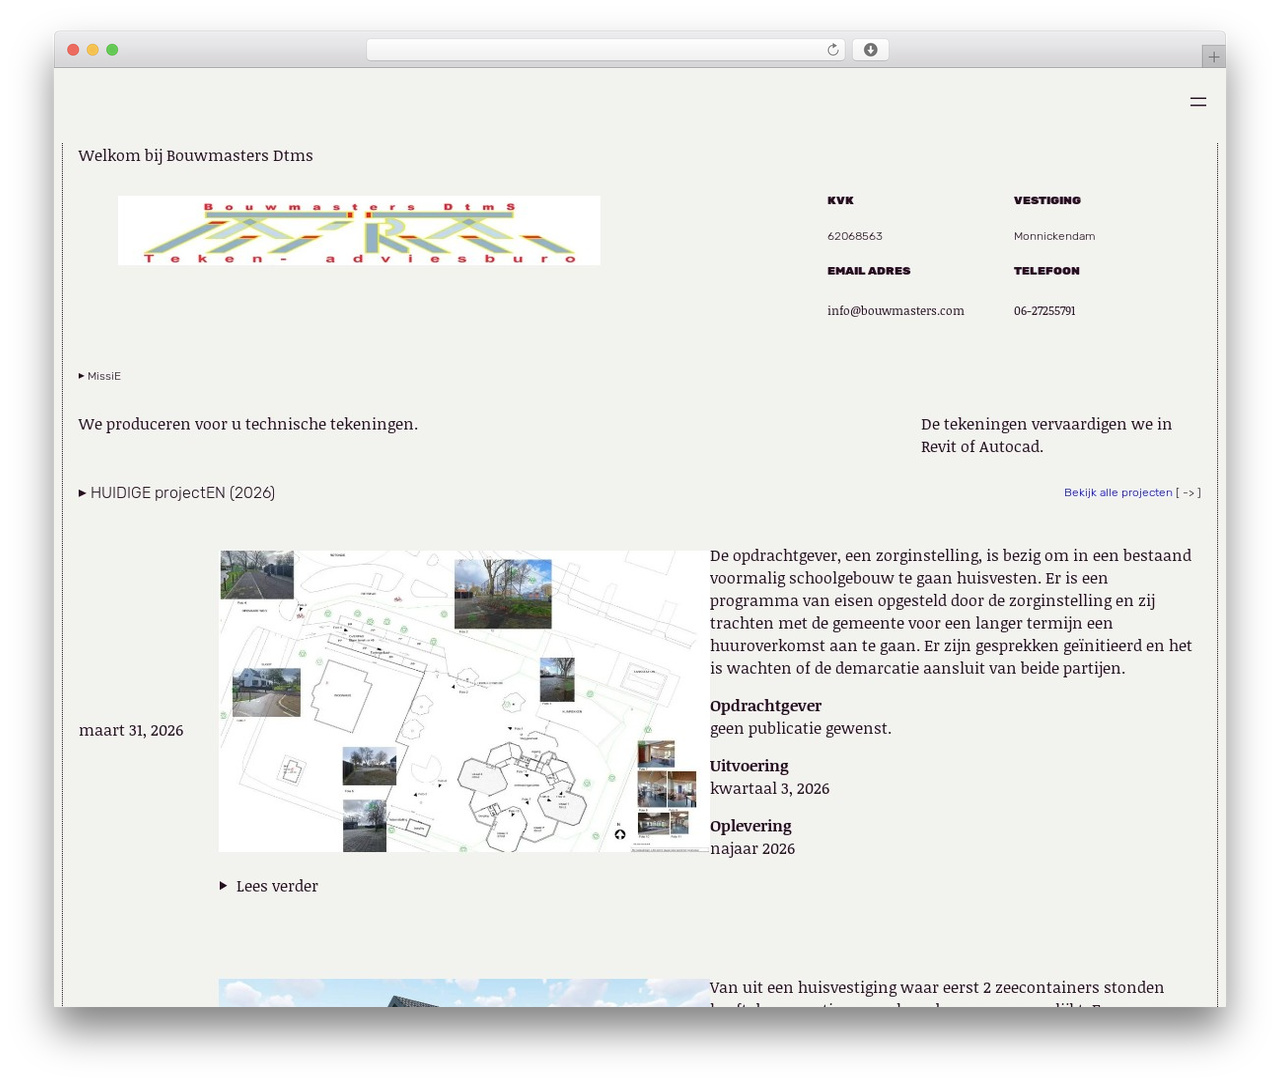Follow Bekijk alle projecten link

[1118, 492]
